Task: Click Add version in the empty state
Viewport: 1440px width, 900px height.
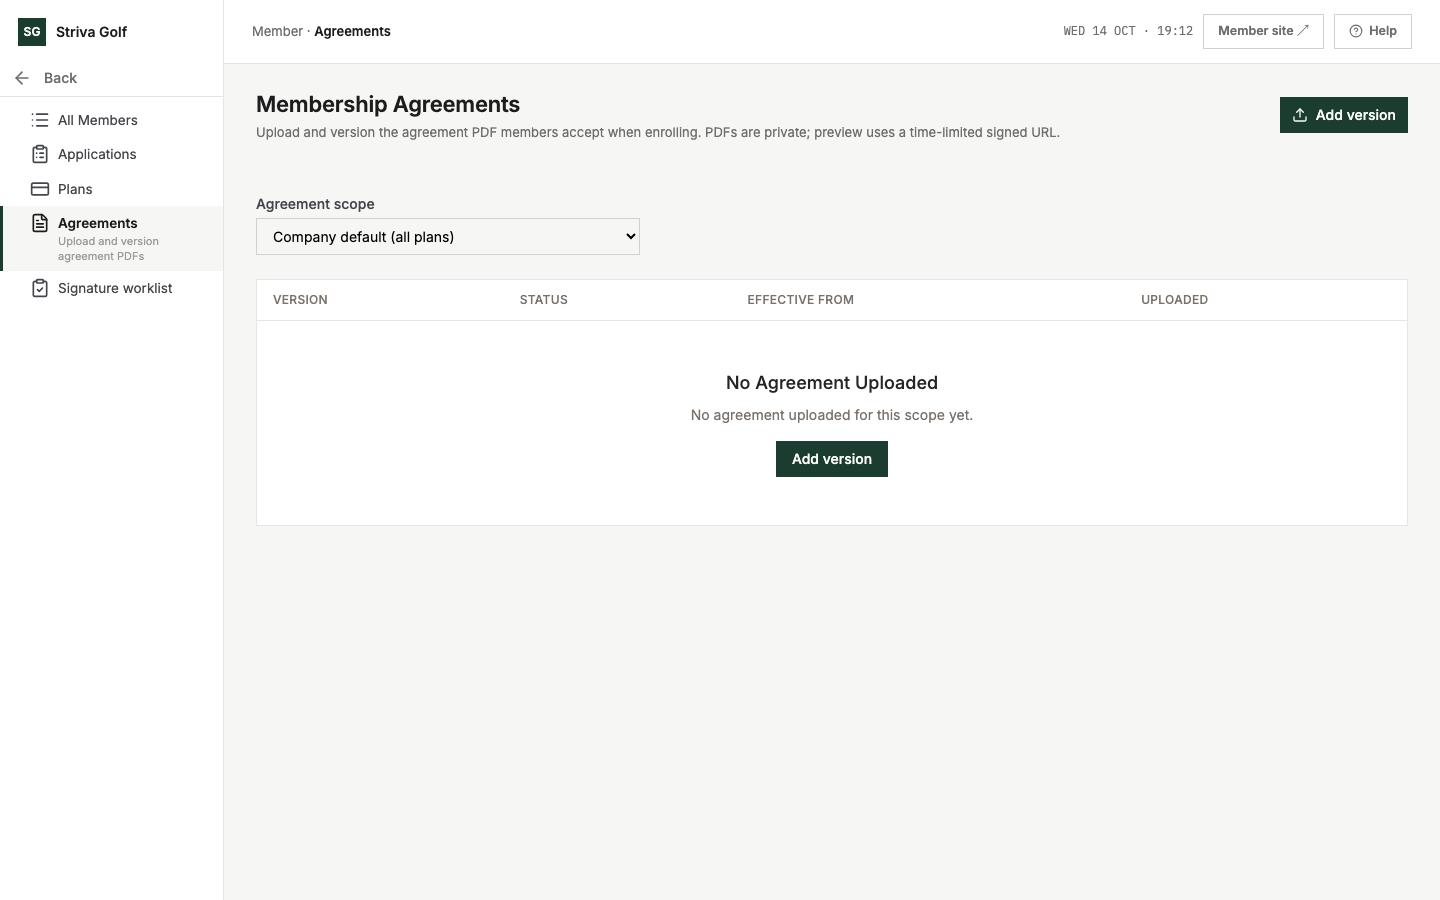Action: [832, 459]
